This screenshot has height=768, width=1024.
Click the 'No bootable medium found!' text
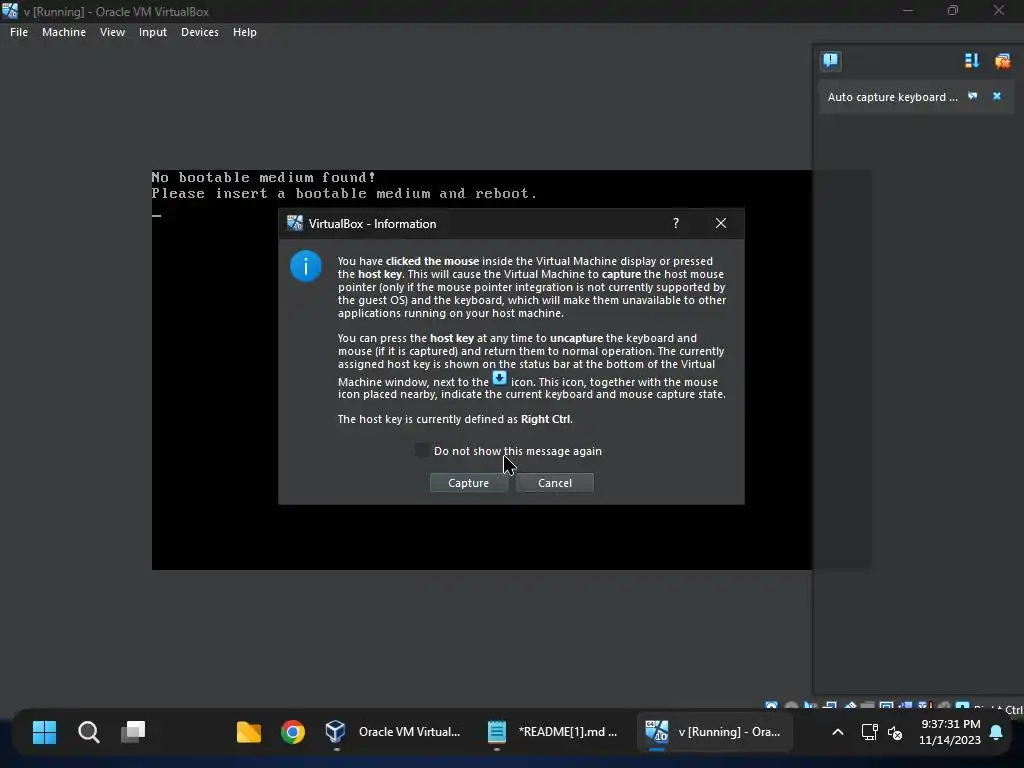point(264,177)
